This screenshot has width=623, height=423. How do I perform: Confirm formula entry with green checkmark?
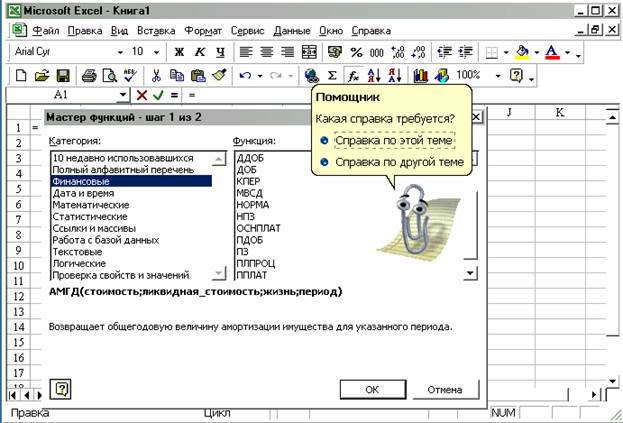coord(158,95)
